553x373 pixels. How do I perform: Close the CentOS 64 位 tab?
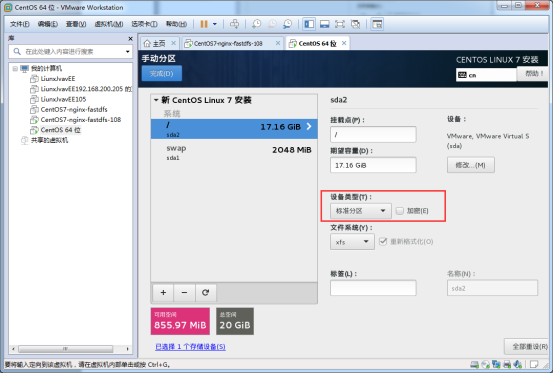[344, 43]
